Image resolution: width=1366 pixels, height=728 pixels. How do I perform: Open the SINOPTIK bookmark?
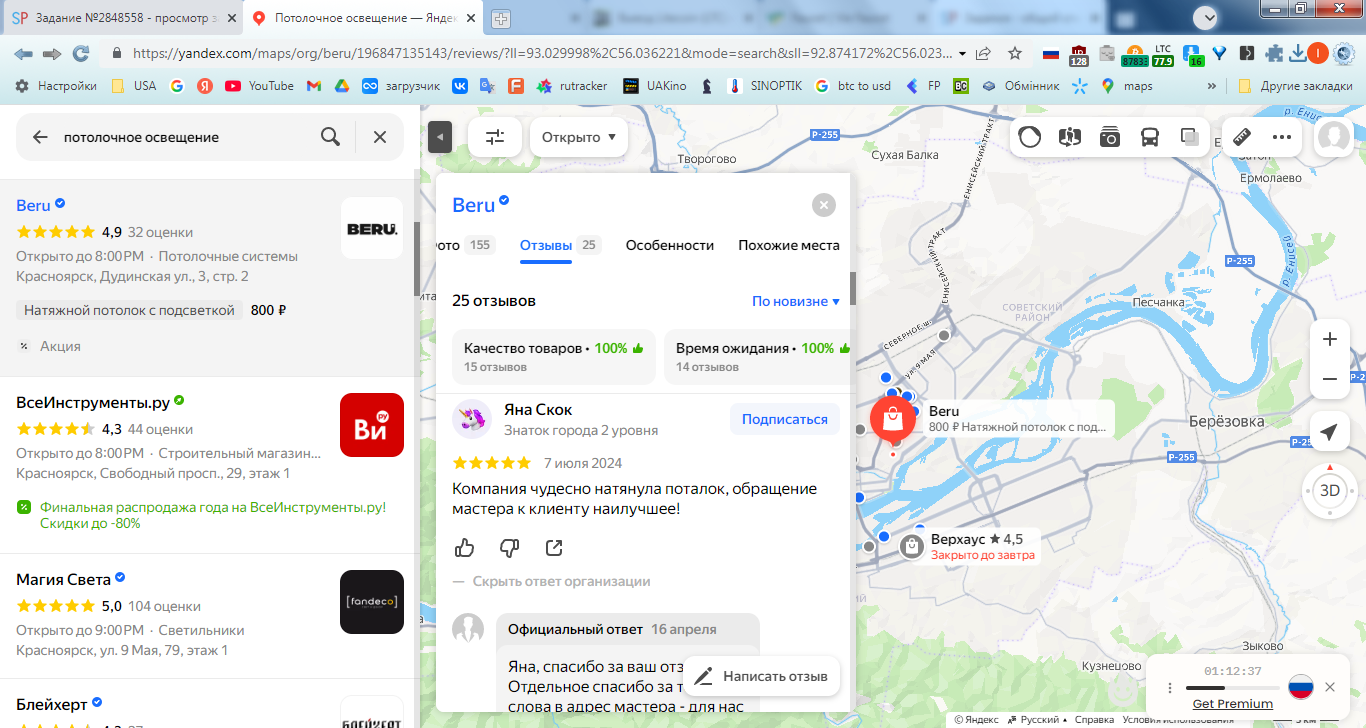click(765, 86)
